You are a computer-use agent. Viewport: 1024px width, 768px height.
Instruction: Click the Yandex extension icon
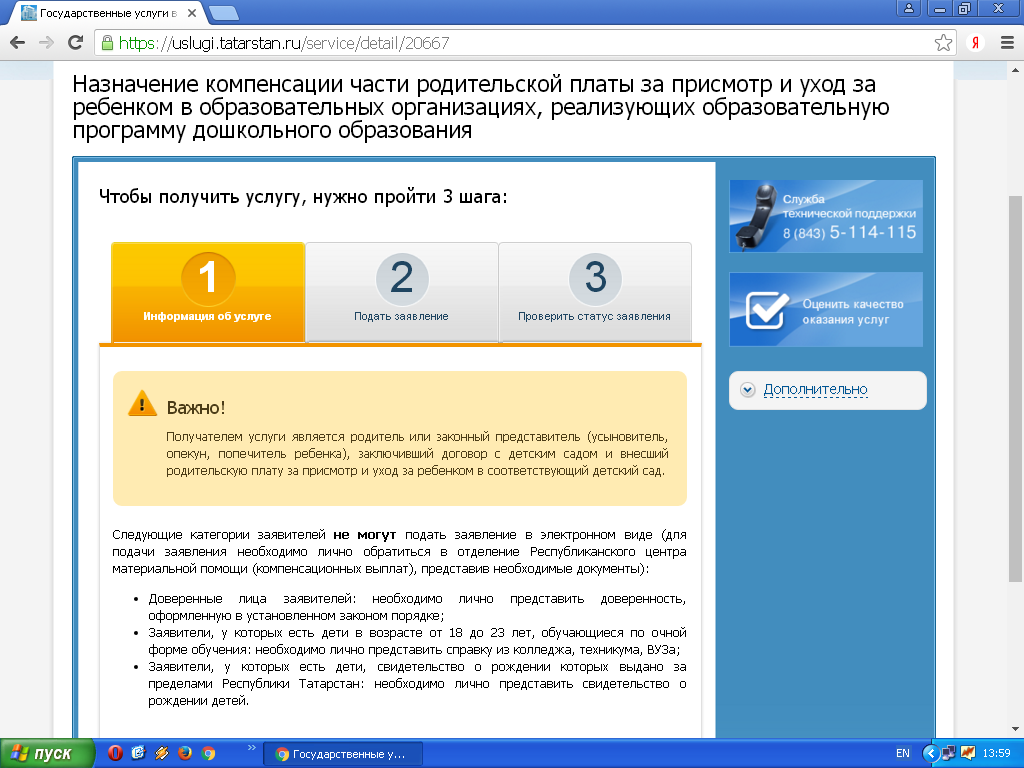tap(975, 43)
